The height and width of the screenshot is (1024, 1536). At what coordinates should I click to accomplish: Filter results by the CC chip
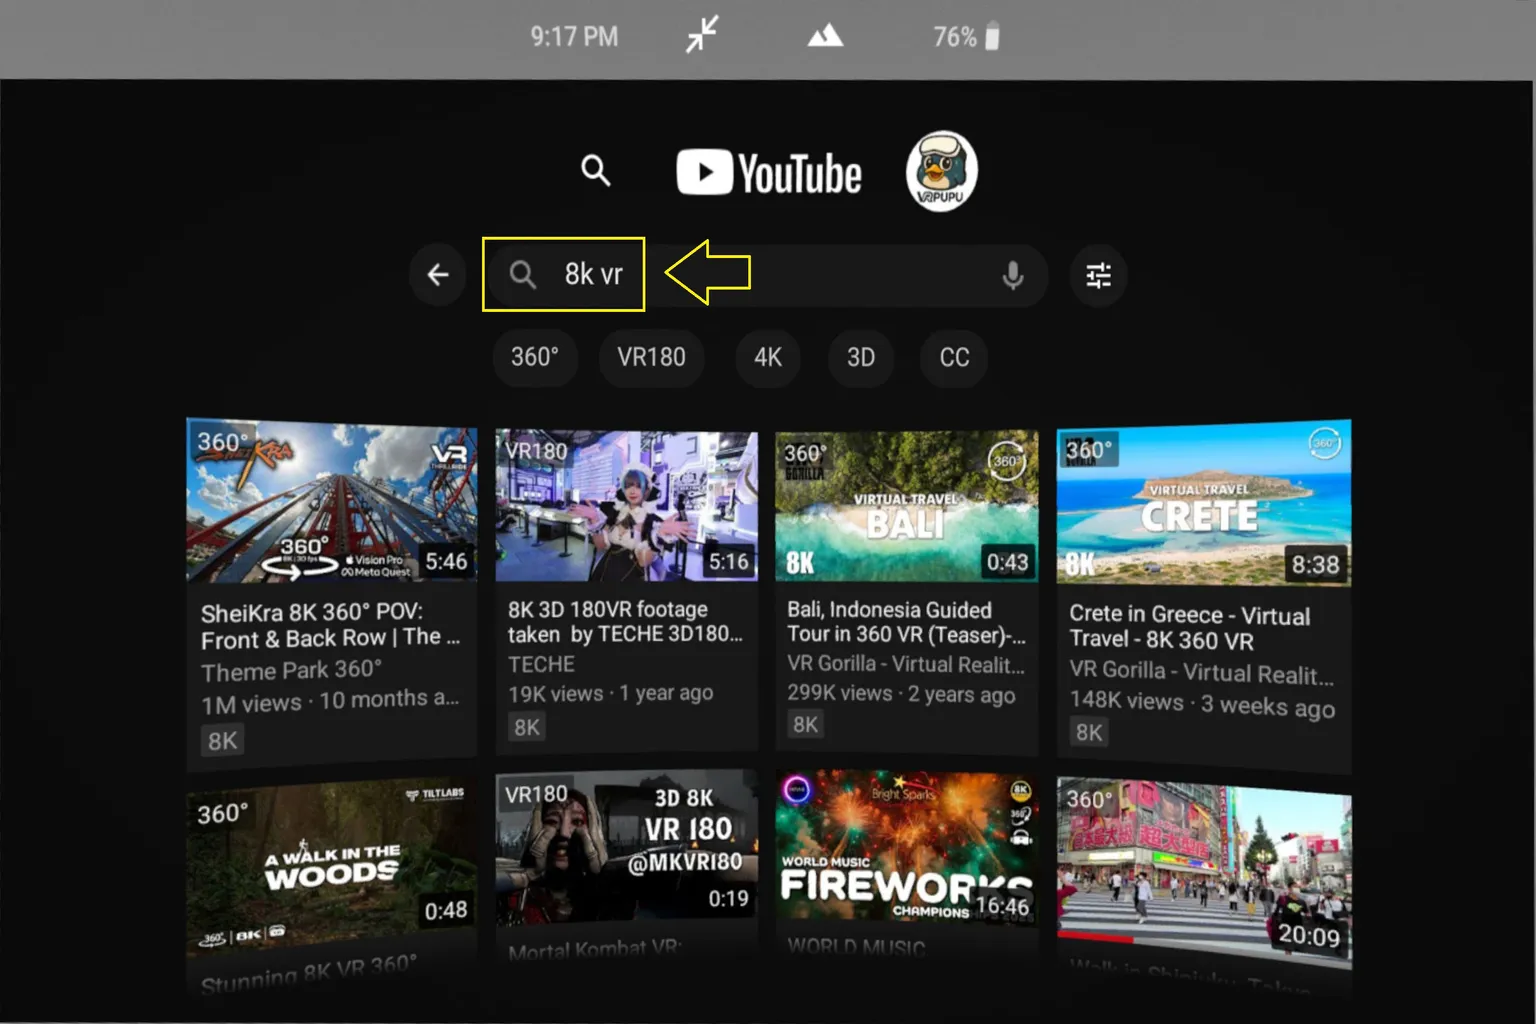[x=954, y=357]
